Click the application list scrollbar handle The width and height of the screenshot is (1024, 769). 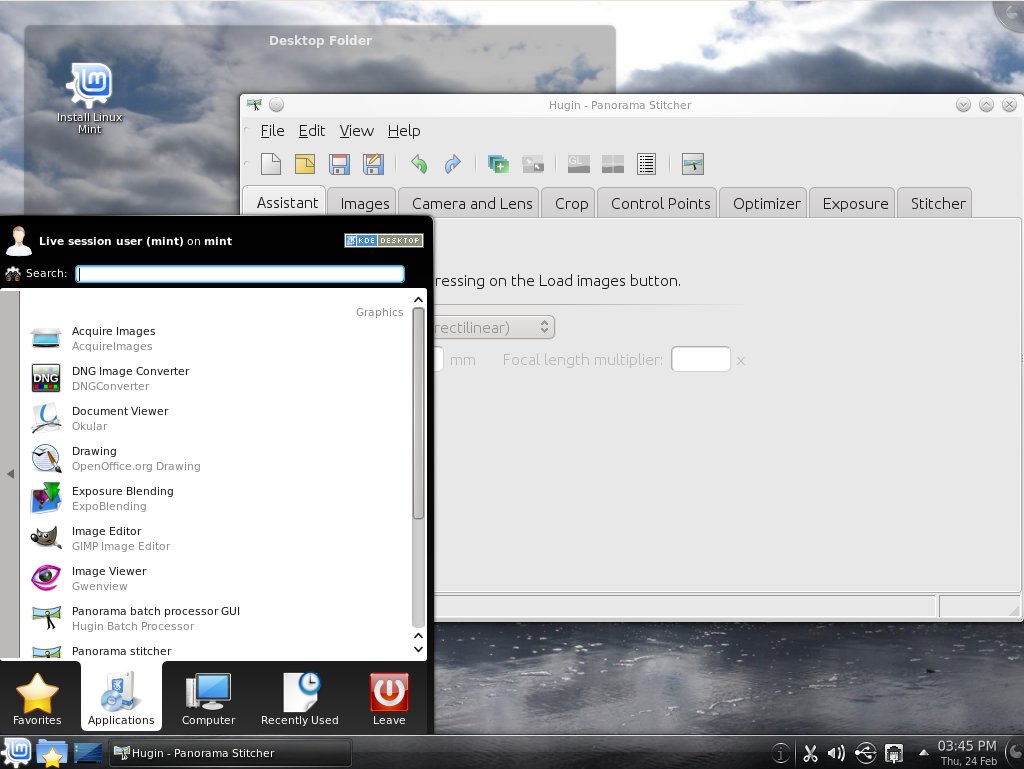click(419, 413)
